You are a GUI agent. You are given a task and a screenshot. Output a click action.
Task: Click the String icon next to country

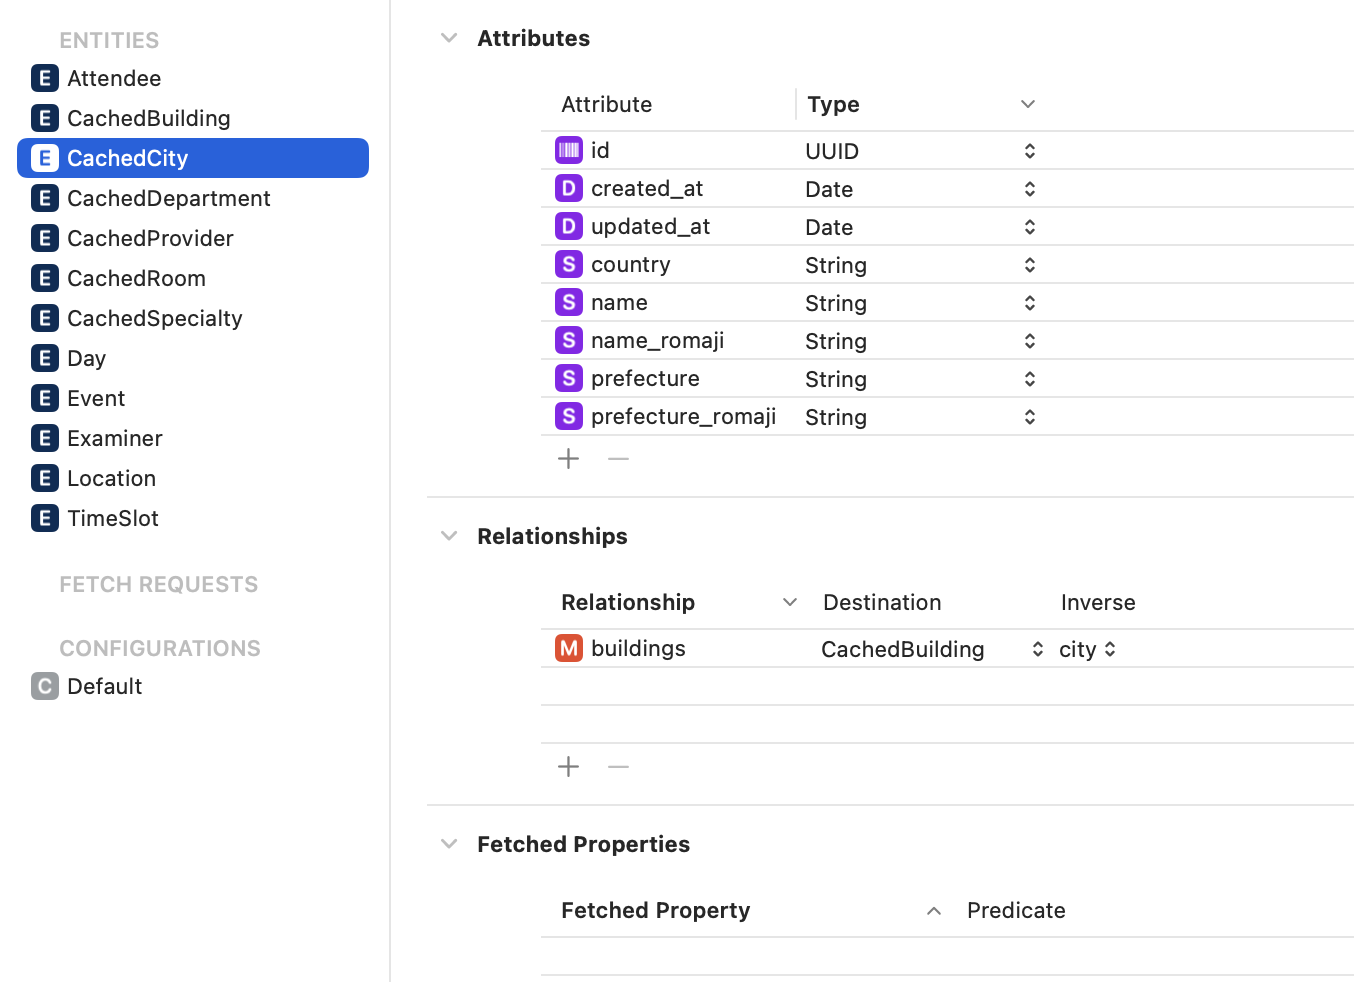[x=569, y=265]
